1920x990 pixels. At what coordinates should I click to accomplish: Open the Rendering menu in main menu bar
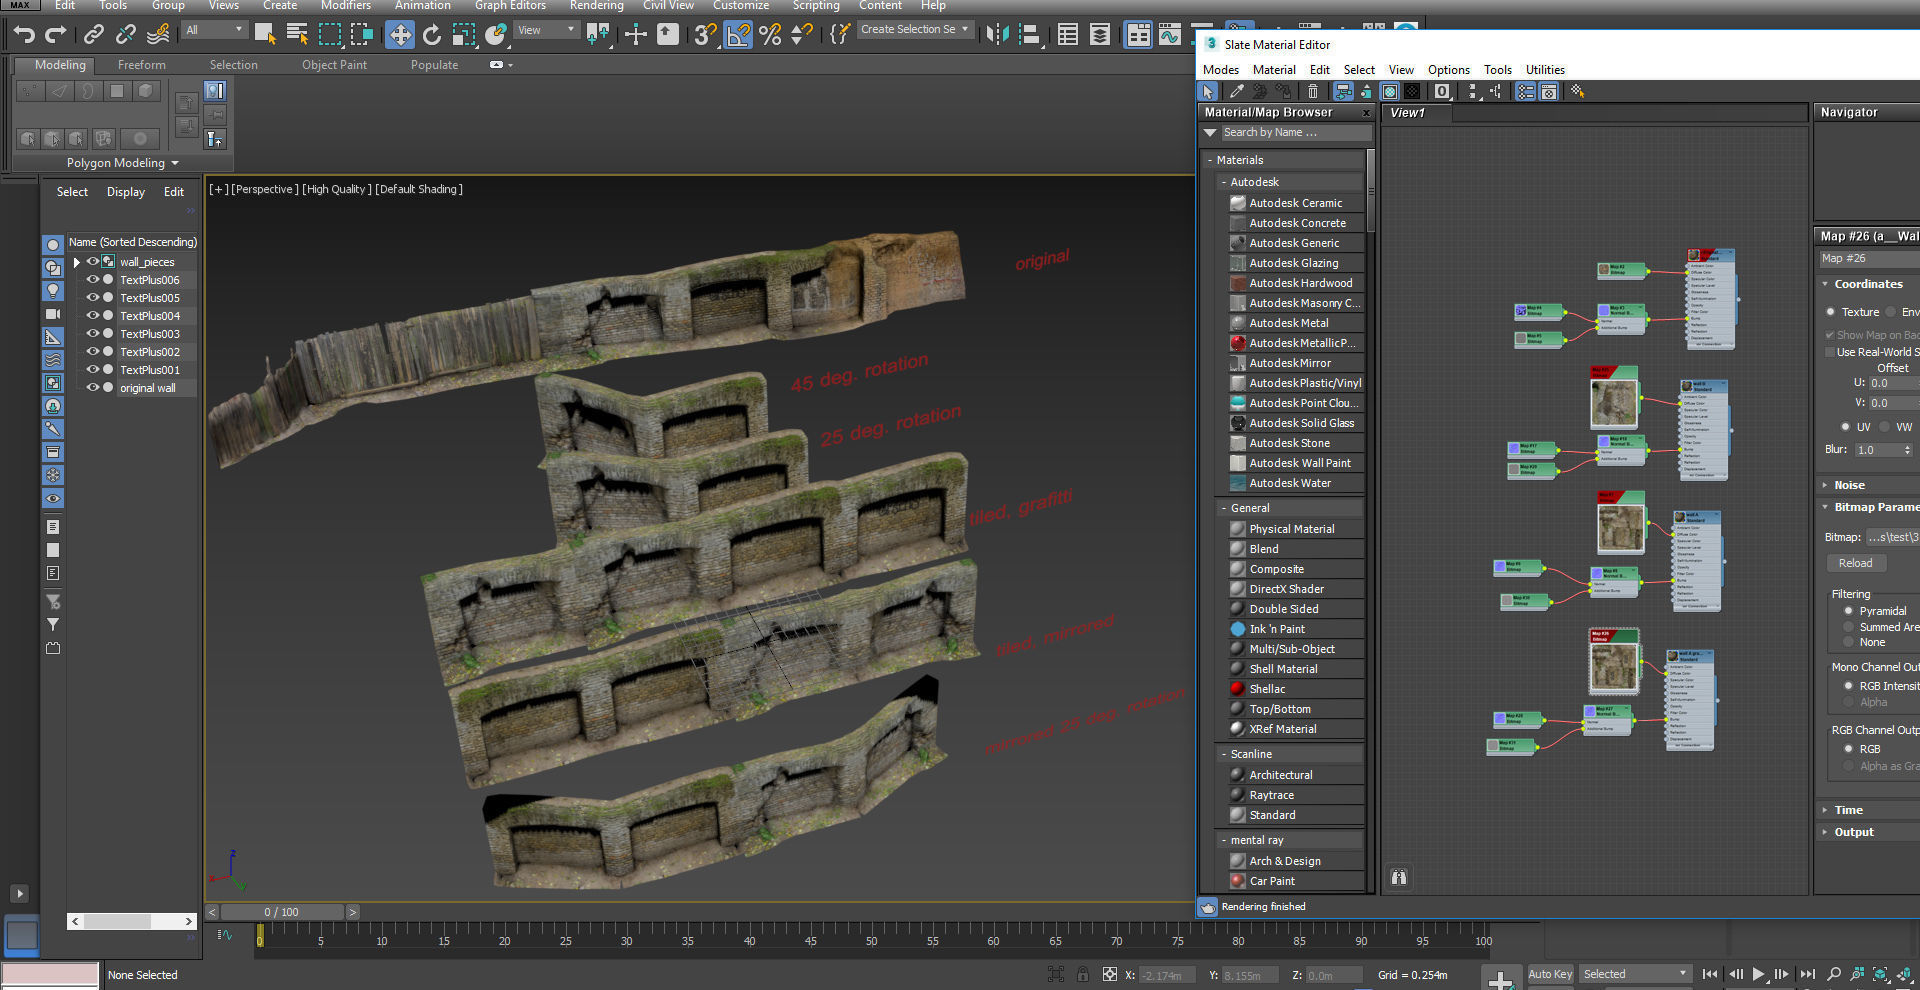coord(596,6)
